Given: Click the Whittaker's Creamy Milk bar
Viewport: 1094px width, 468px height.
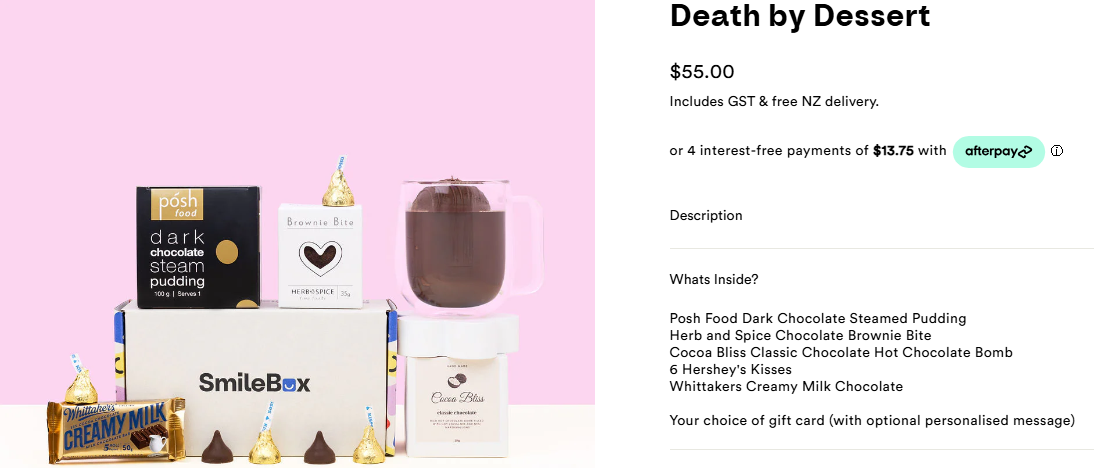Looking at the screenshot, I should coord(117,430).
